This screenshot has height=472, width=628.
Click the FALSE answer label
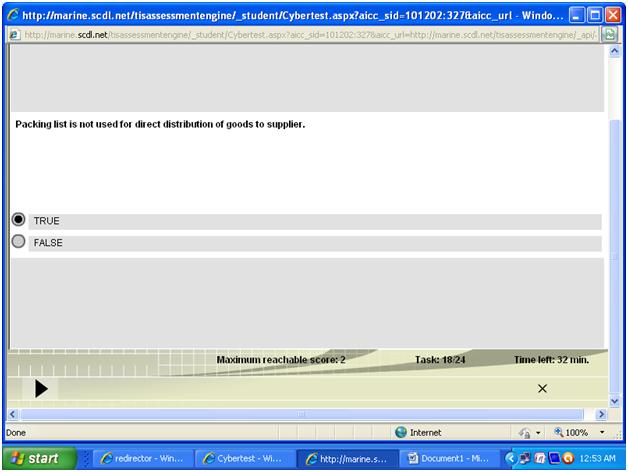coord(48,243)
